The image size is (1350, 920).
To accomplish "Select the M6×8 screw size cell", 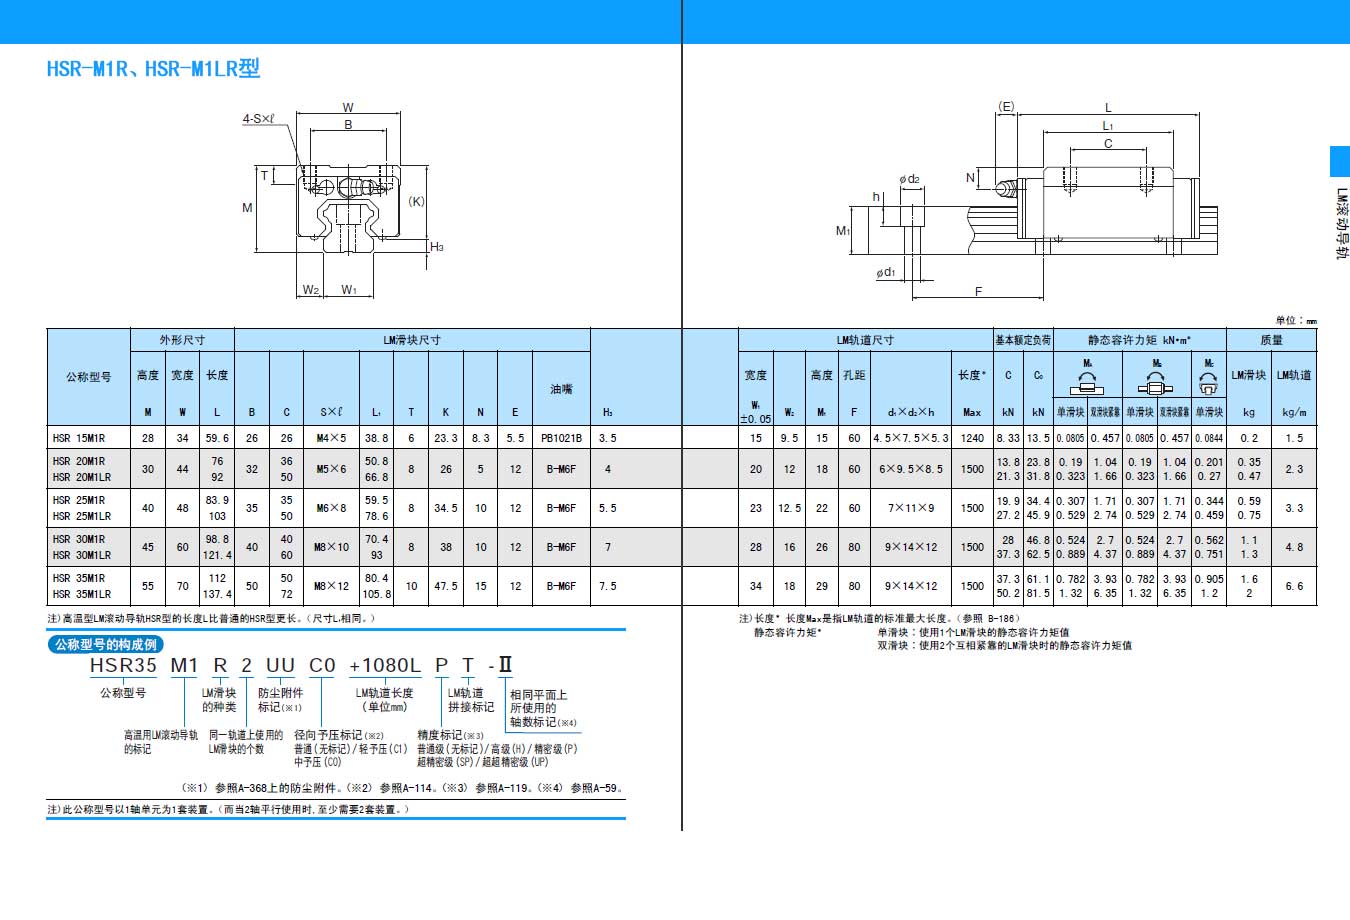I will [331, 508].
